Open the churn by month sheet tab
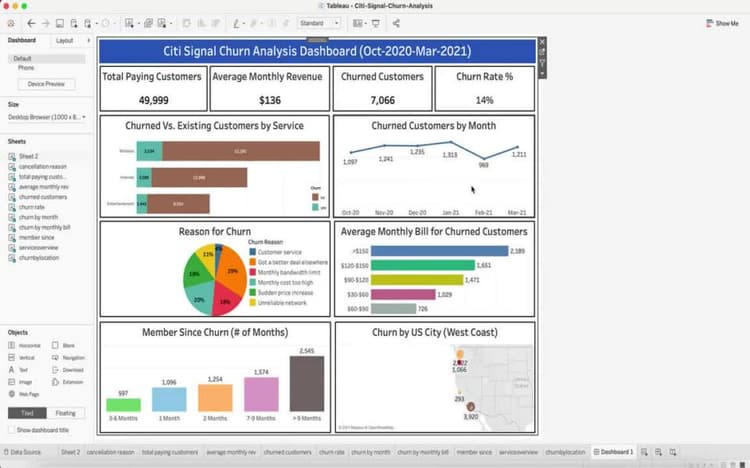Screen dimensions: 750x468 [371, 452]
